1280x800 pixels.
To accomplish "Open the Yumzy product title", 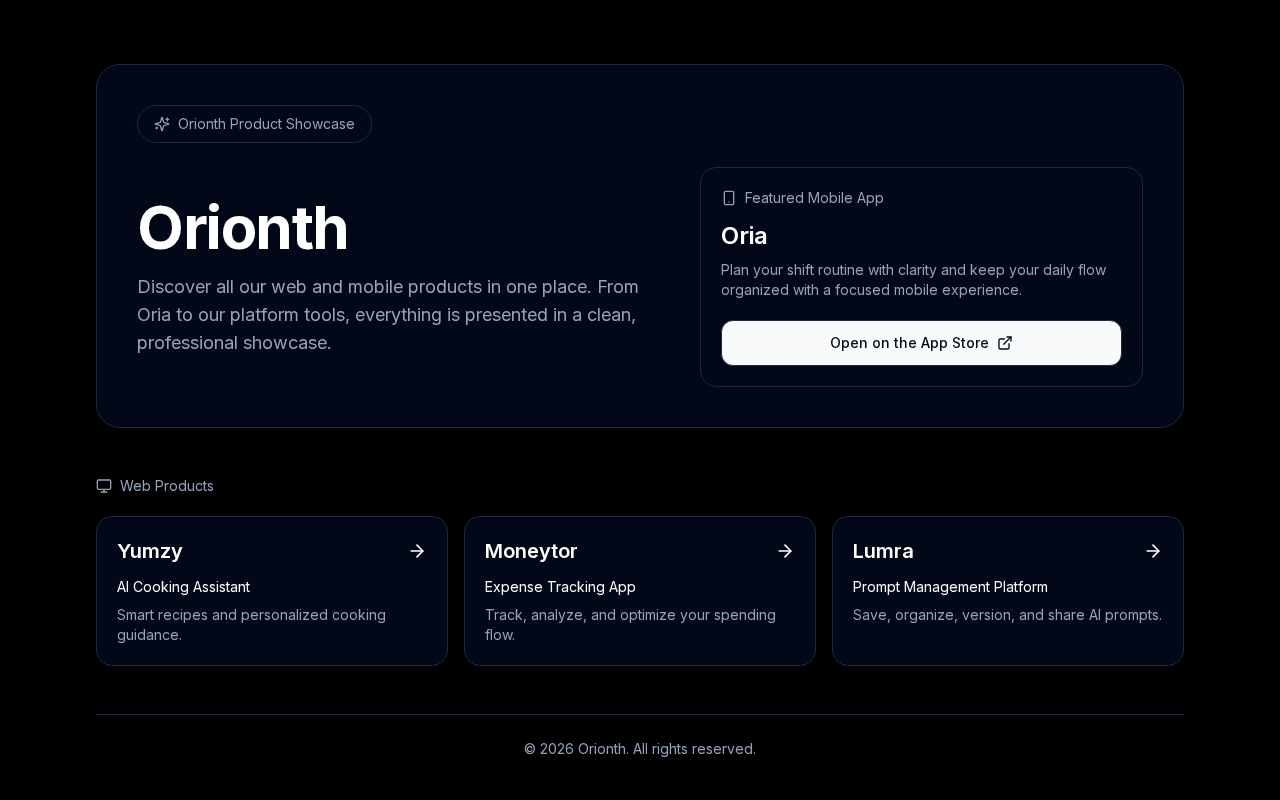I will [x=150, y=551].
